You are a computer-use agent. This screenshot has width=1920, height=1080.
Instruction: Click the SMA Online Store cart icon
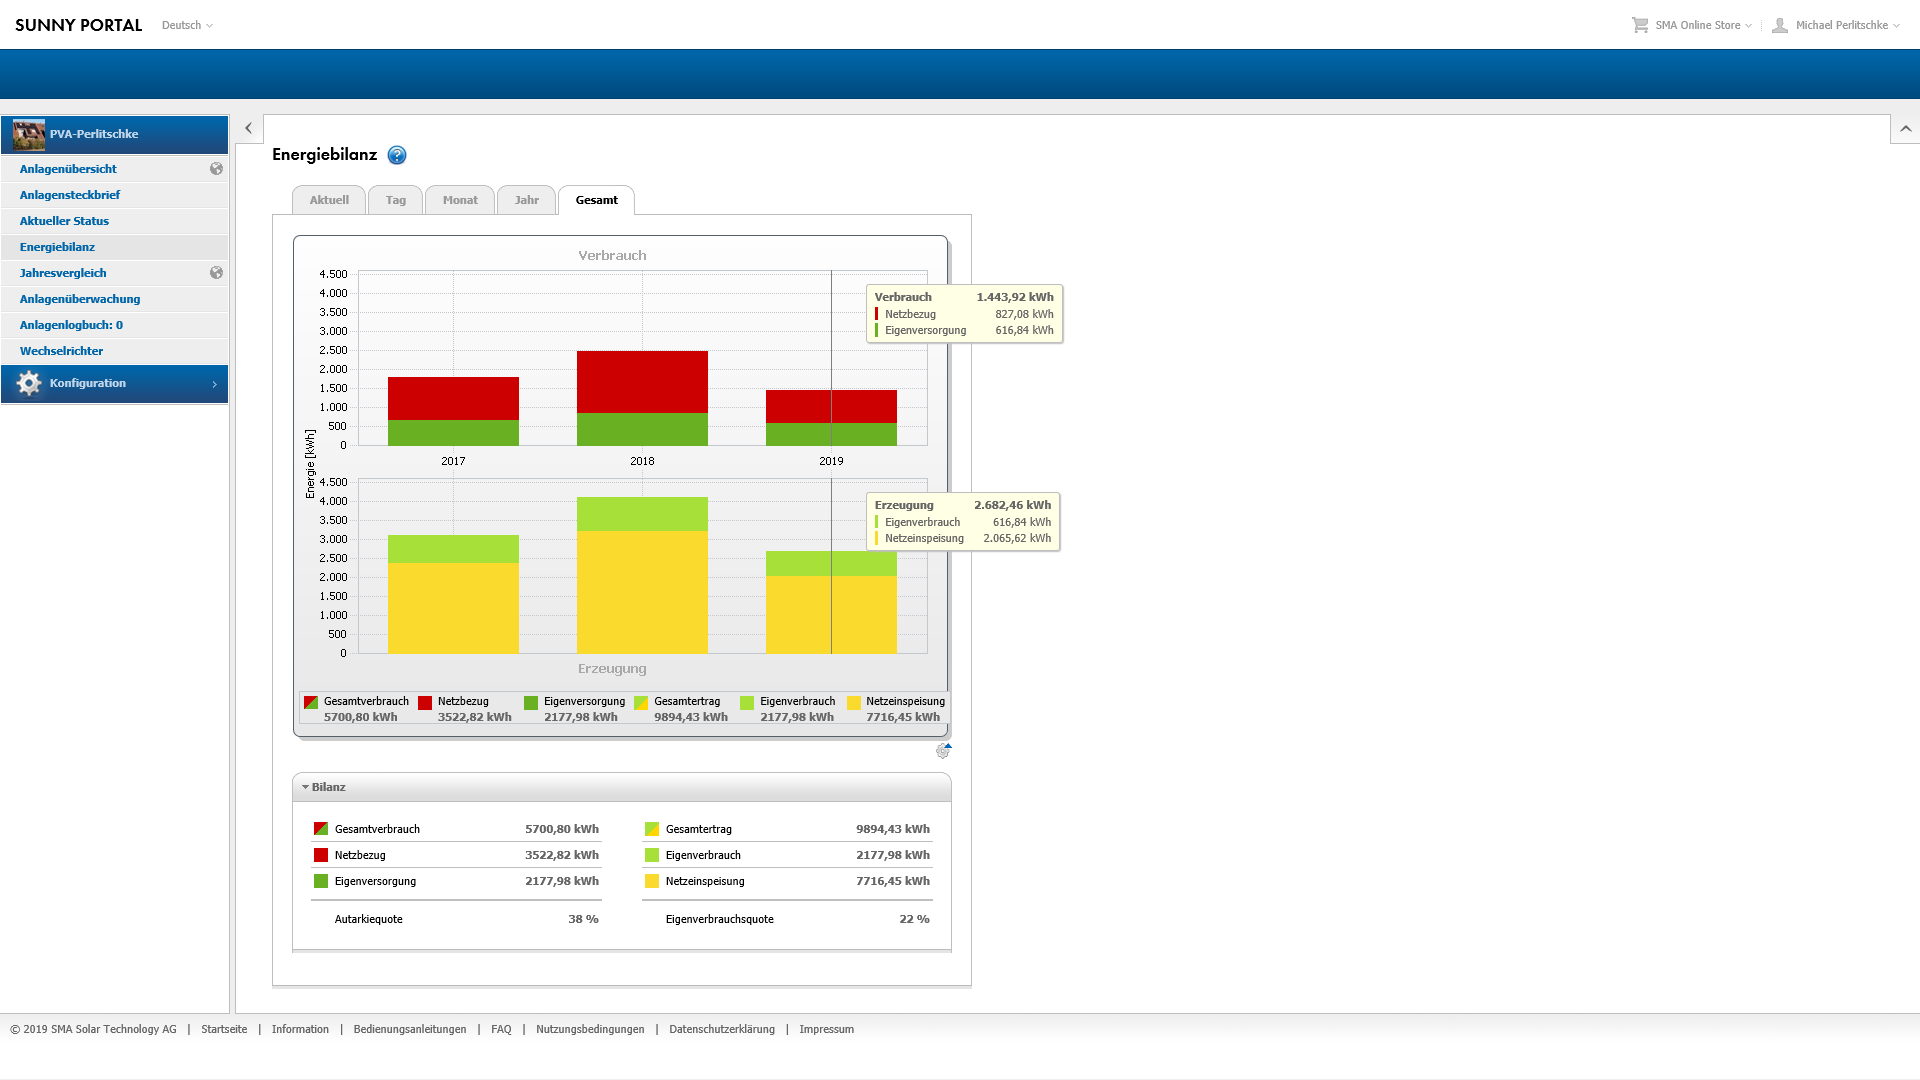coord(1640,25)
